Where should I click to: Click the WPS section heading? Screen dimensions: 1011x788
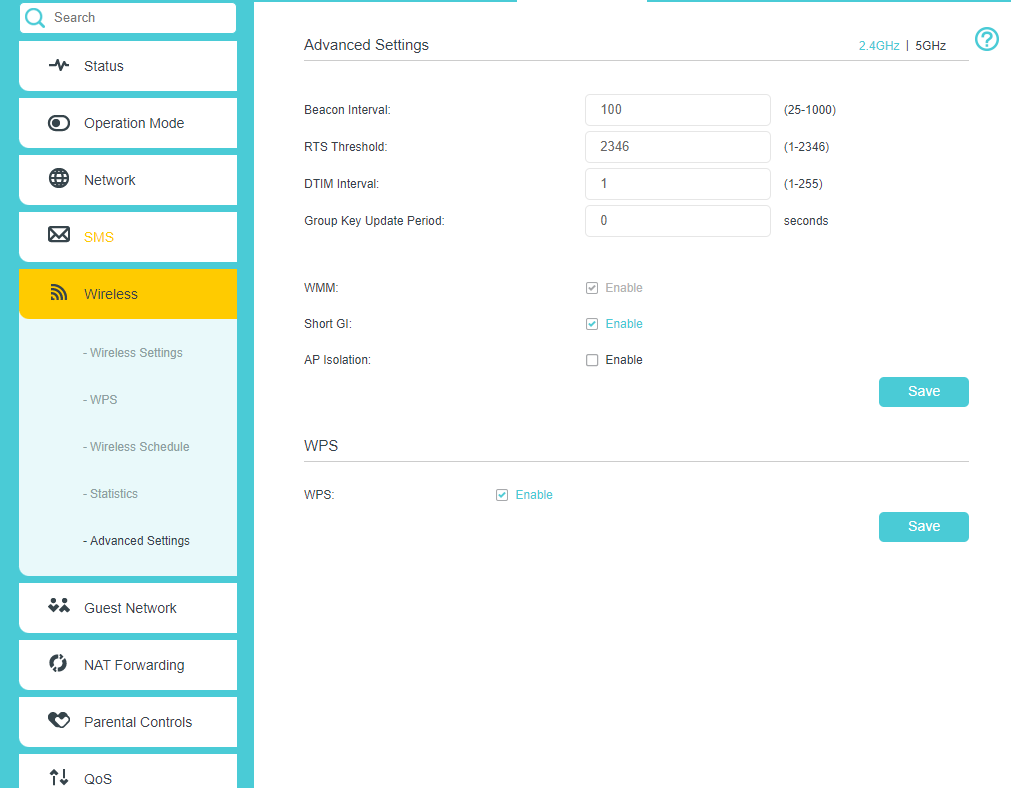(x=321, y=446)
